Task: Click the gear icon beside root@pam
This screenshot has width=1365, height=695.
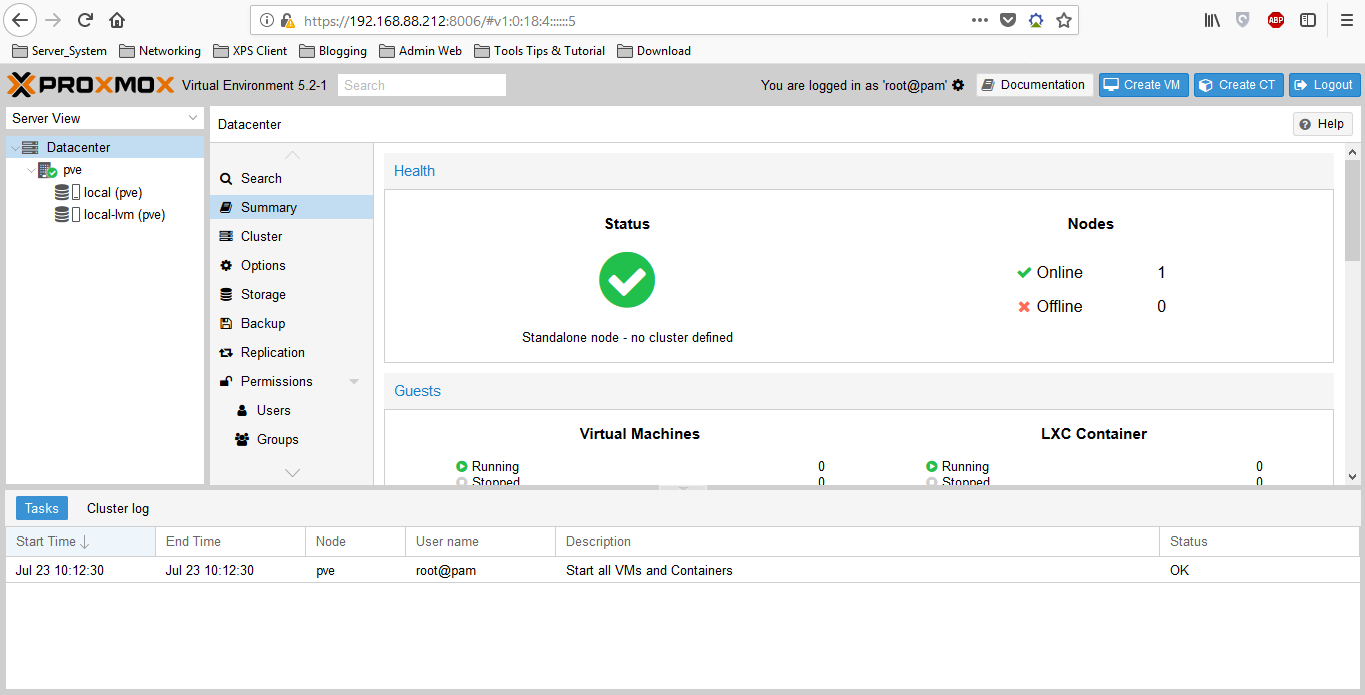Action: [958, 85]
